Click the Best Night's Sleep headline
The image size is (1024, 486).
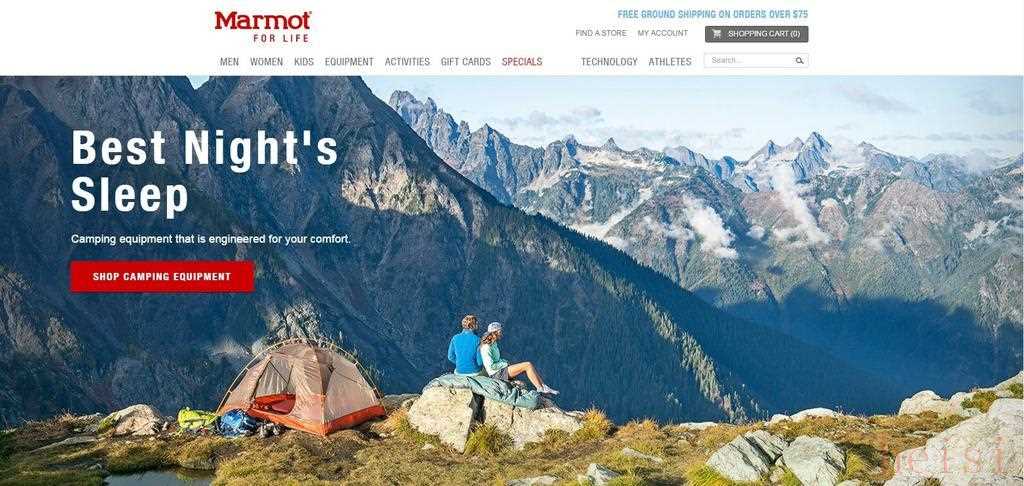point(204,172)
